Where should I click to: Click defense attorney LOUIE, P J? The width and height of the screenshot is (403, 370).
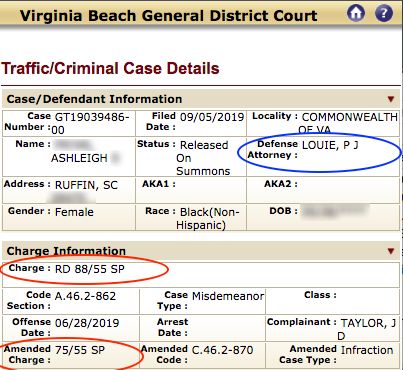[330, 145]
